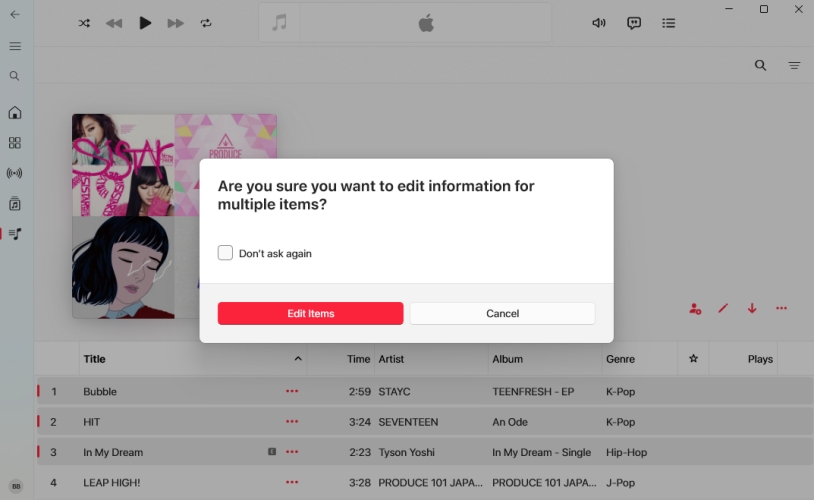Click the J-Pop genre cell
Screen dimensions: 814x500
pos(620,483)
